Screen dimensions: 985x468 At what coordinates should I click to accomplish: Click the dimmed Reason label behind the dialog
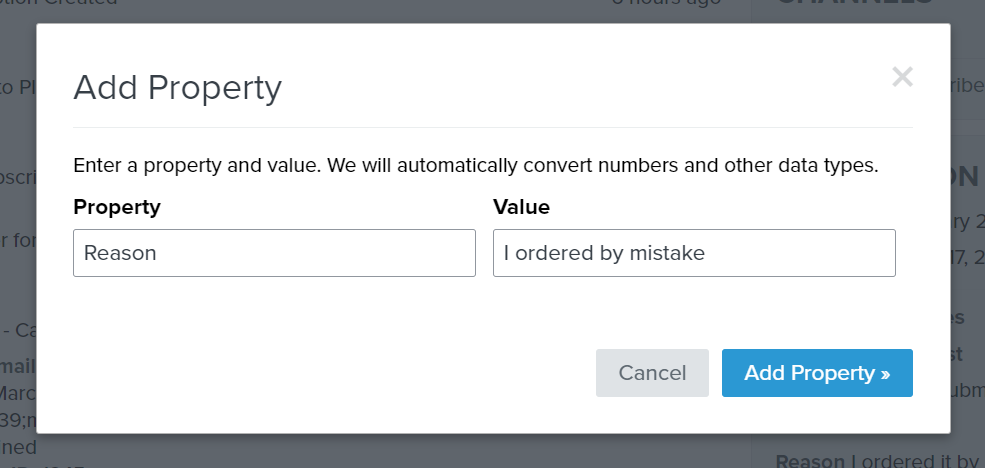point(810,461)
